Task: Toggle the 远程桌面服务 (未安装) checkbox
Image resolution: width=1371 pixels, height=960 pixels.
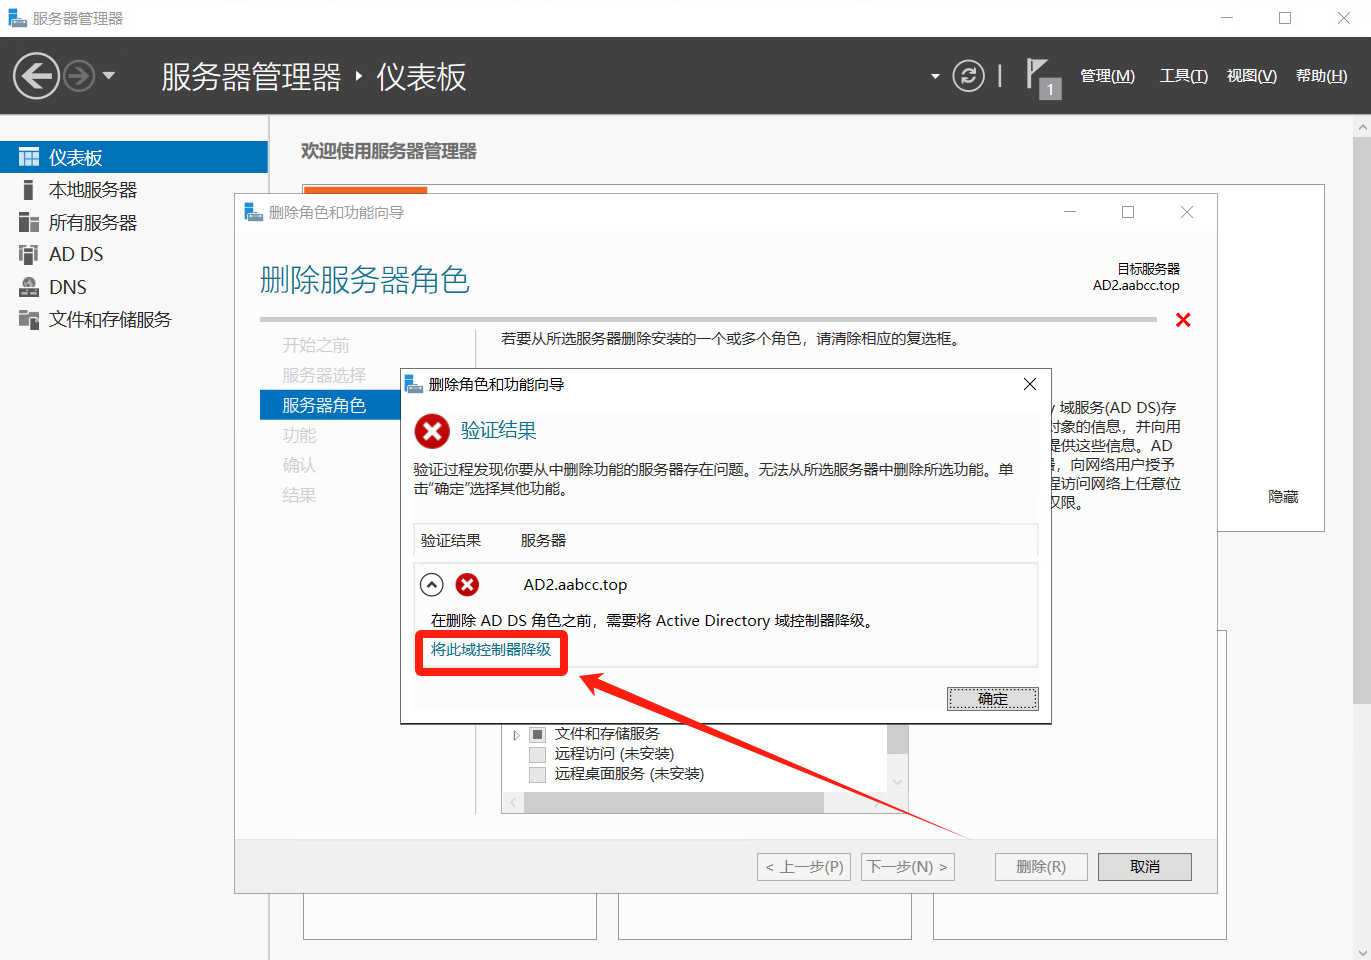Action: coord(538,774)
